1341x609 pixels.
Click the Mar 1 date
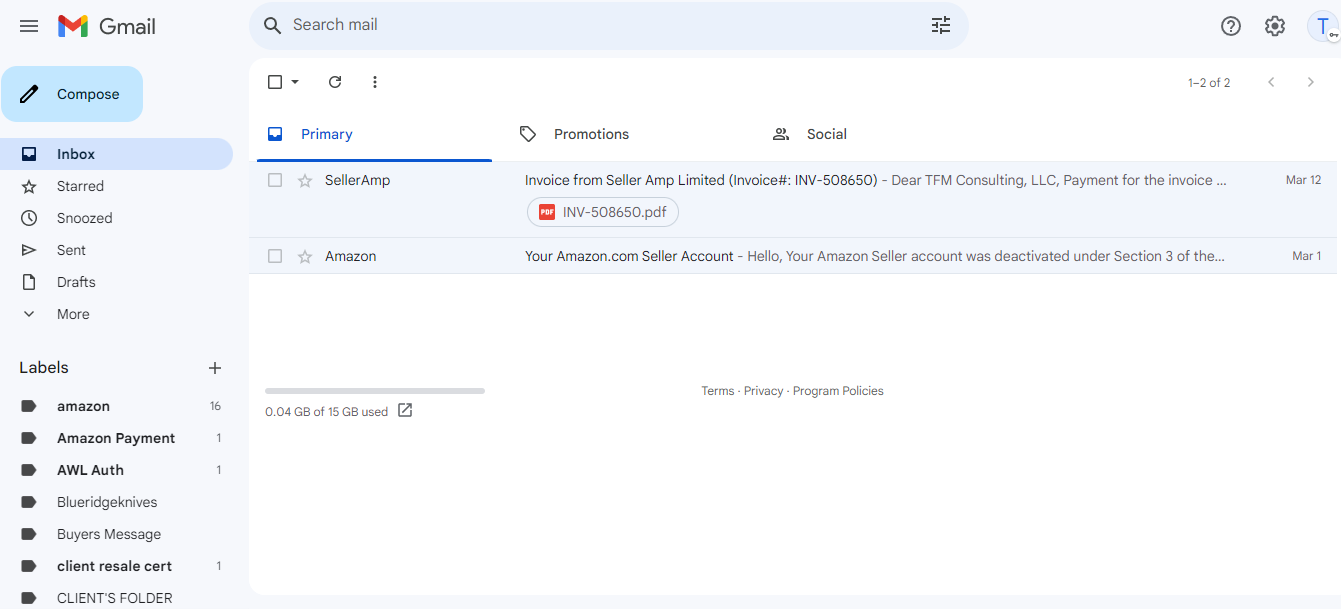pyautogui.click(x=1306, y=256)
